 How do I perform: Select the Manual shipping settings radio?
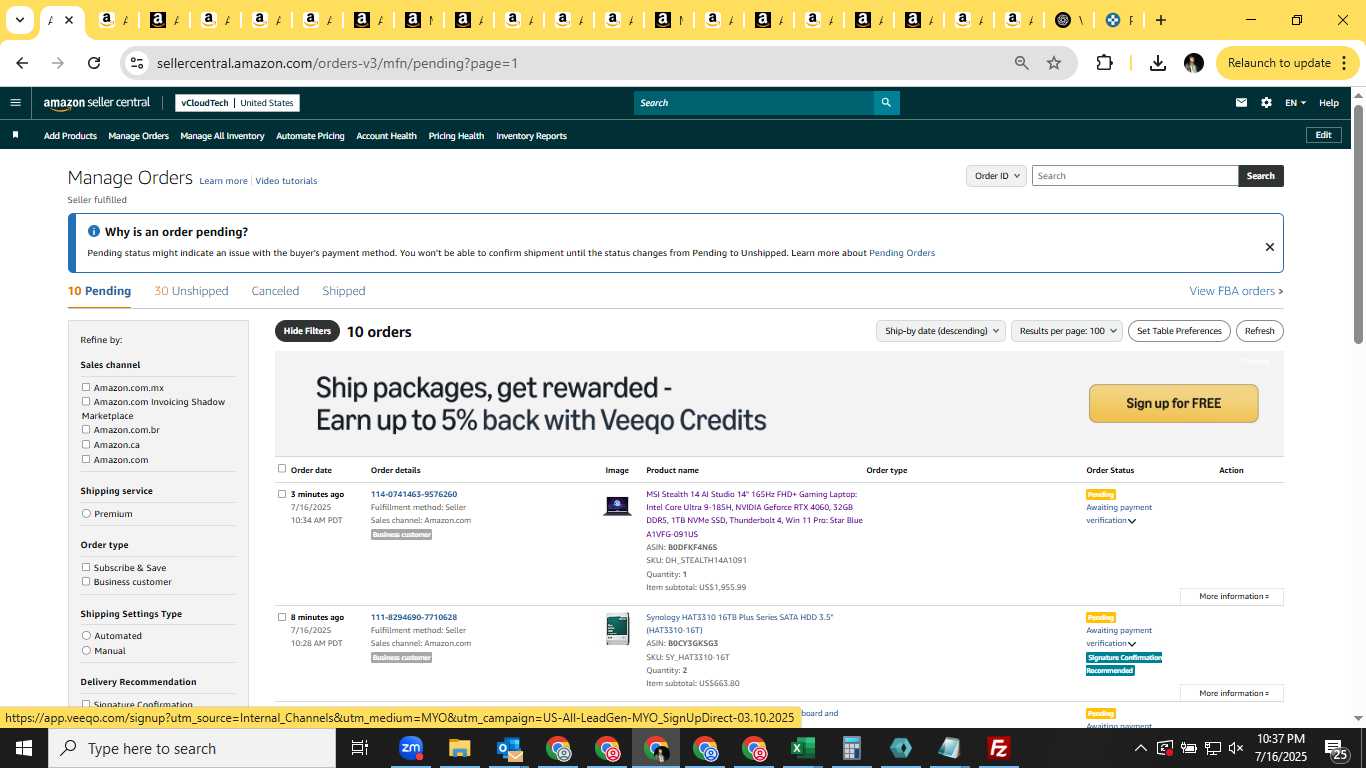86,650
